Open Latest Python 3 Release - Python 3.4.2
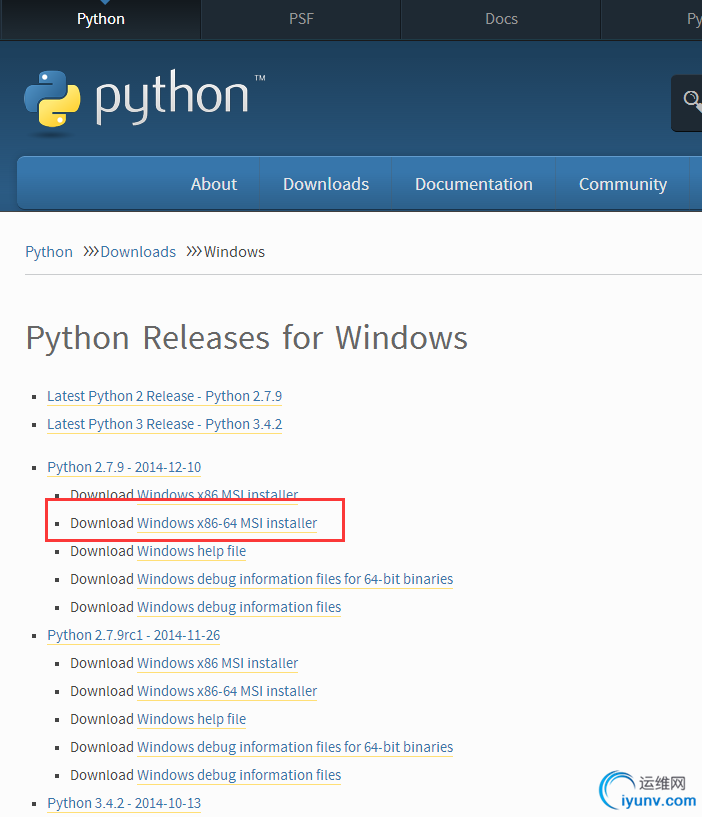 [x=164, y=424]
